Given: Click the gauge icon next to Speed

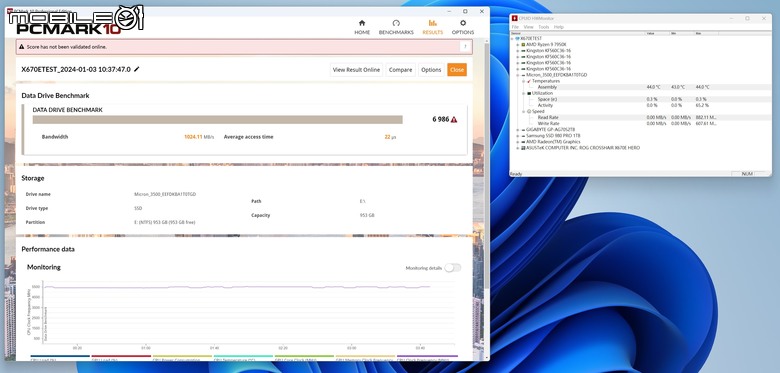Looking at the screenshot, I should 529,111.
